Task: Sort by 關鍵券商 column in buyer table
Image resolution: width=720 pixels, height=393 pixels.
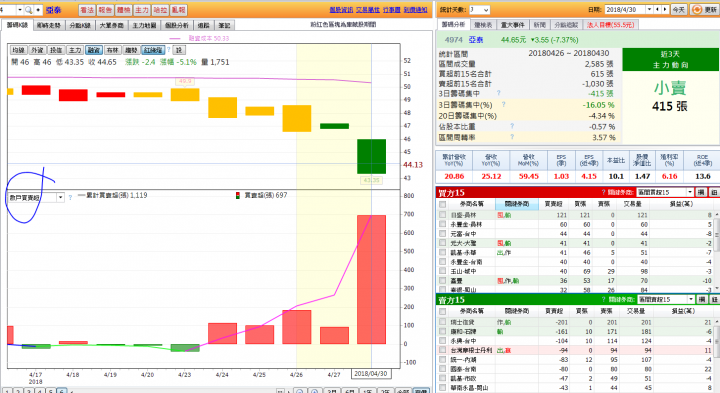Action: click(x=517, y=203)
